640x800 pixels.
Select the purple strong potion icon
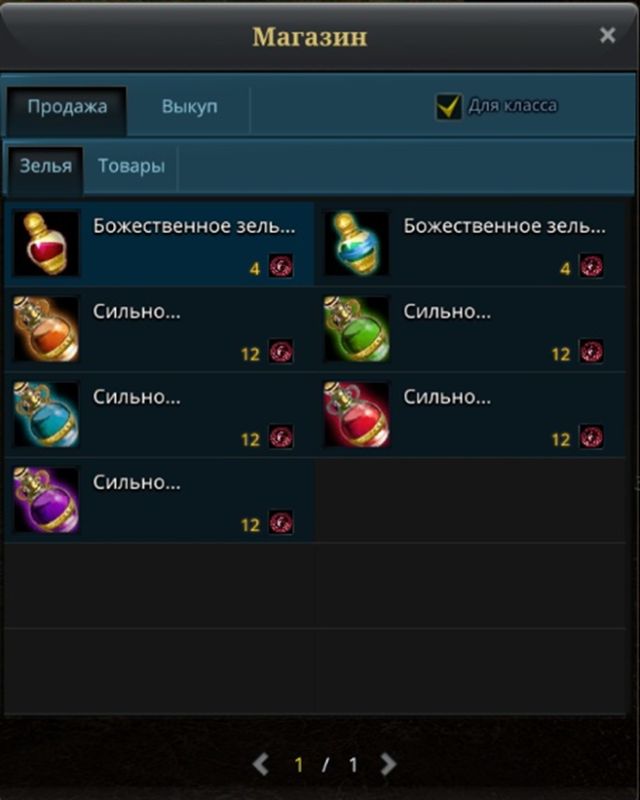[46, 500]
